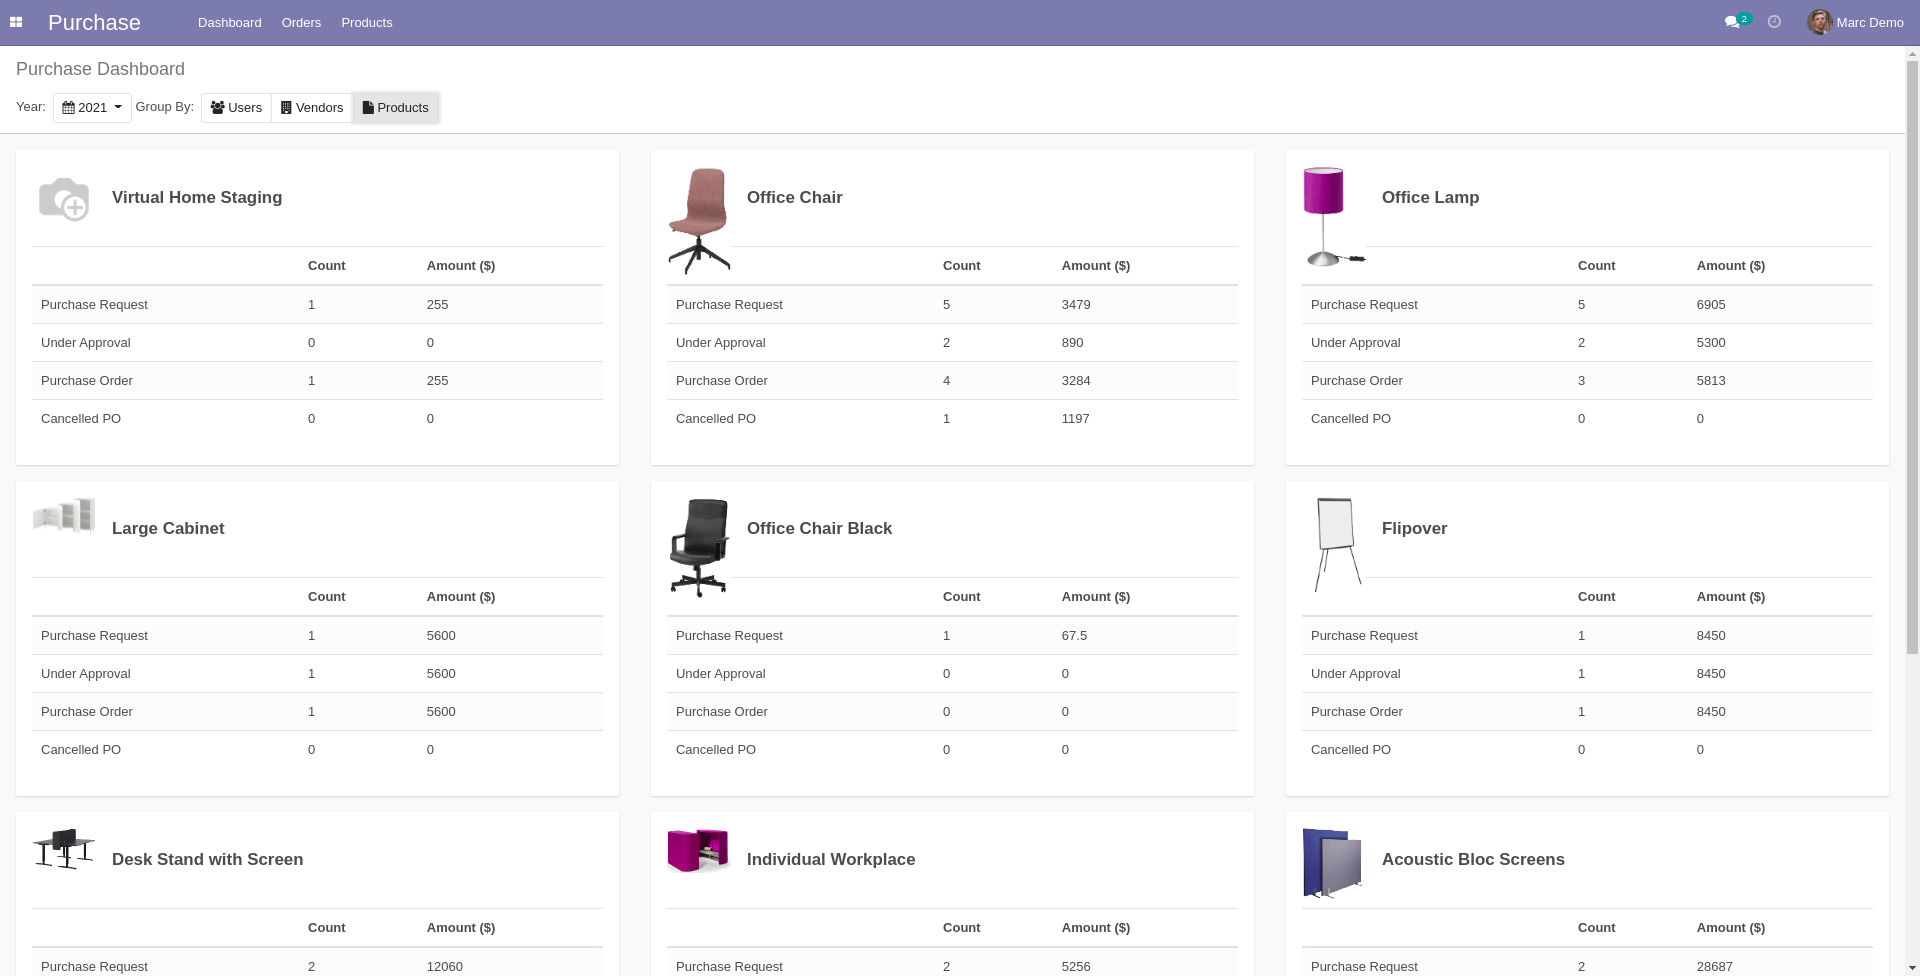Open the Orders menu
The image size is (1920, 976).
301,22
